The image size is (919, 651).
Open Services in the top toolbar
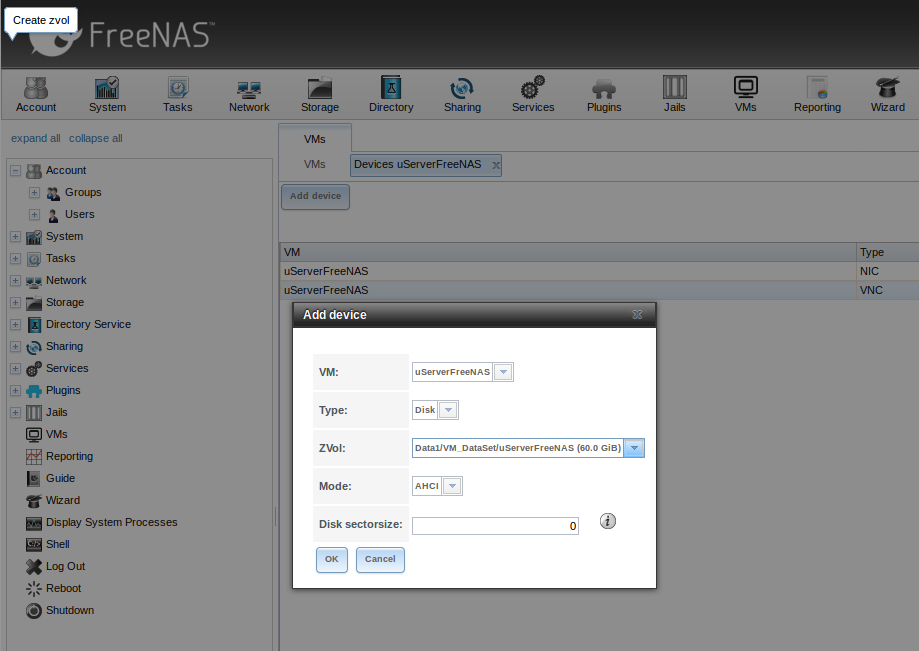tap(533, 94)
